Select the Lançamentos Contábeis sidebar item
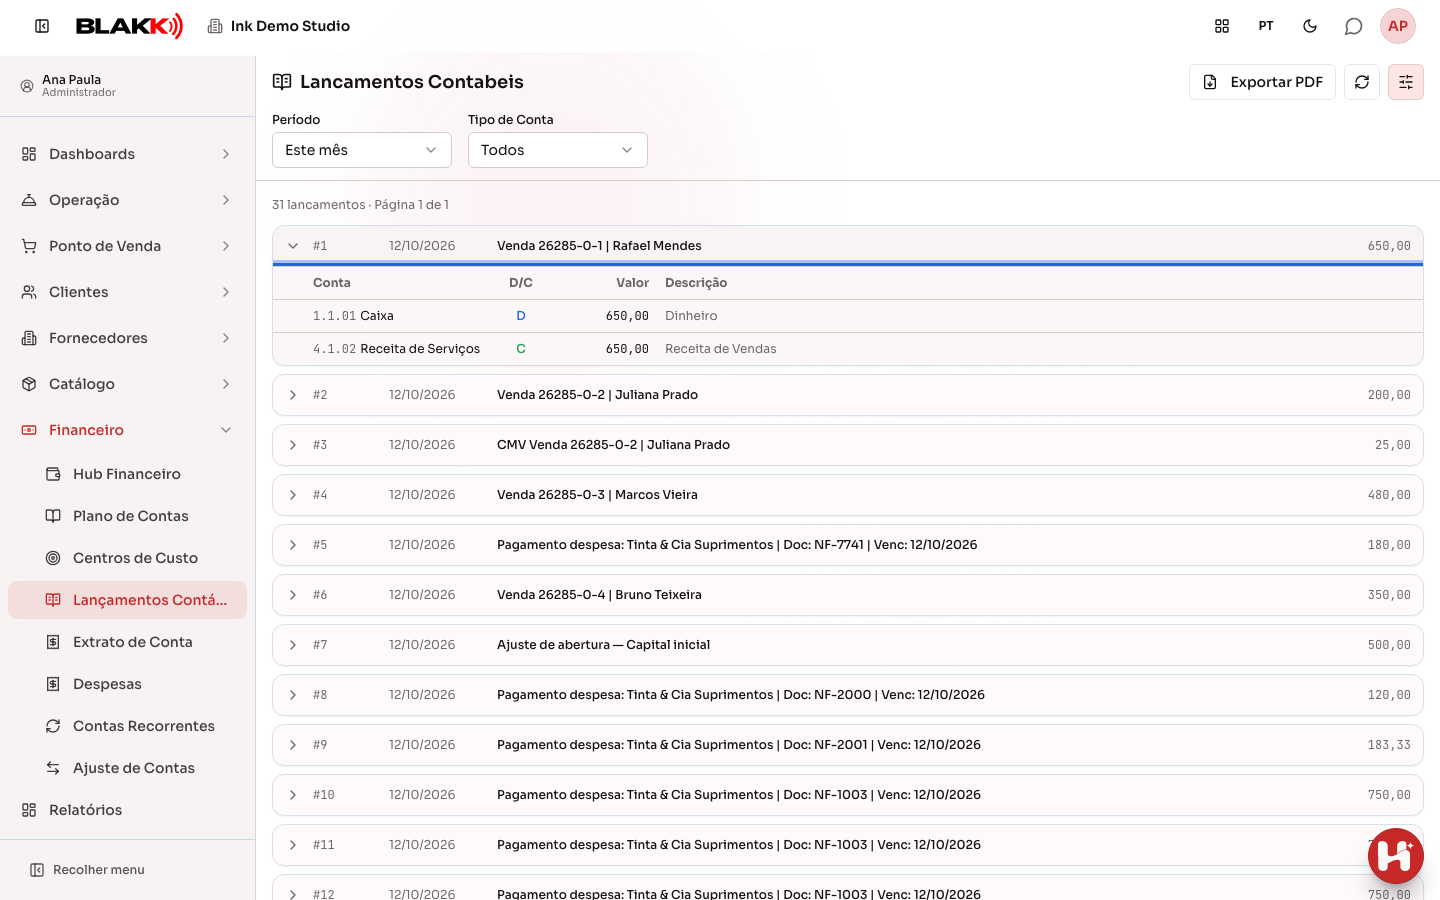Image resolution: width=1440 pixels, height=900 pixels. (x=127, y=600)
